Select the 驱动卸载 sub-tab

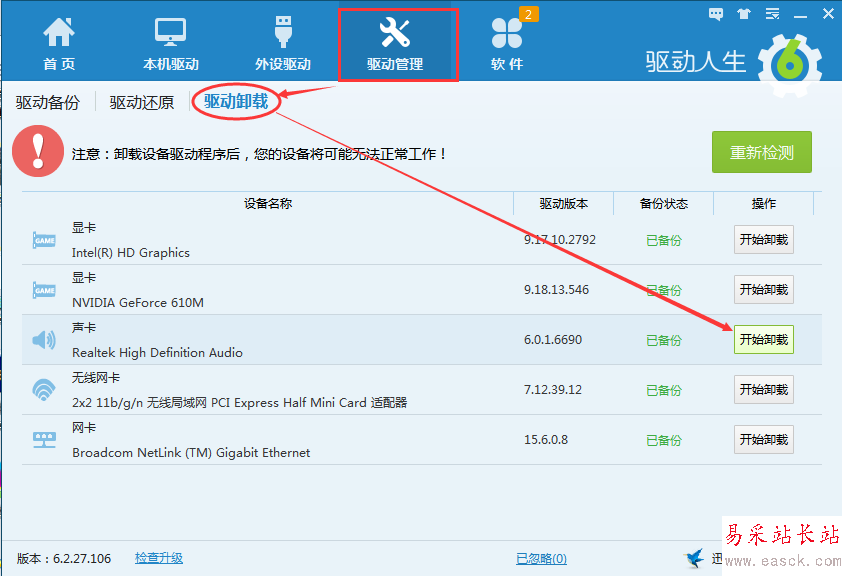[236, 101]
